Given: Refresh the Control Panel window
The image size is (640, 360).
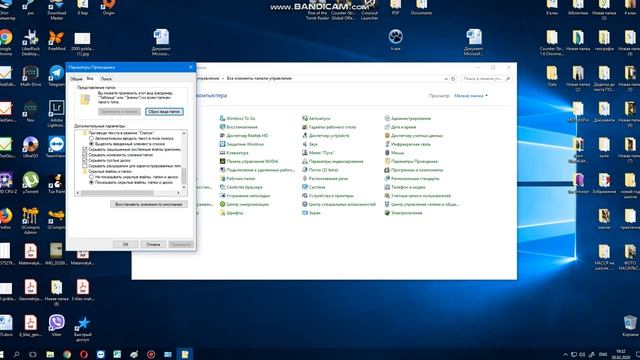Looking at the screenshot, I should 453,79.
